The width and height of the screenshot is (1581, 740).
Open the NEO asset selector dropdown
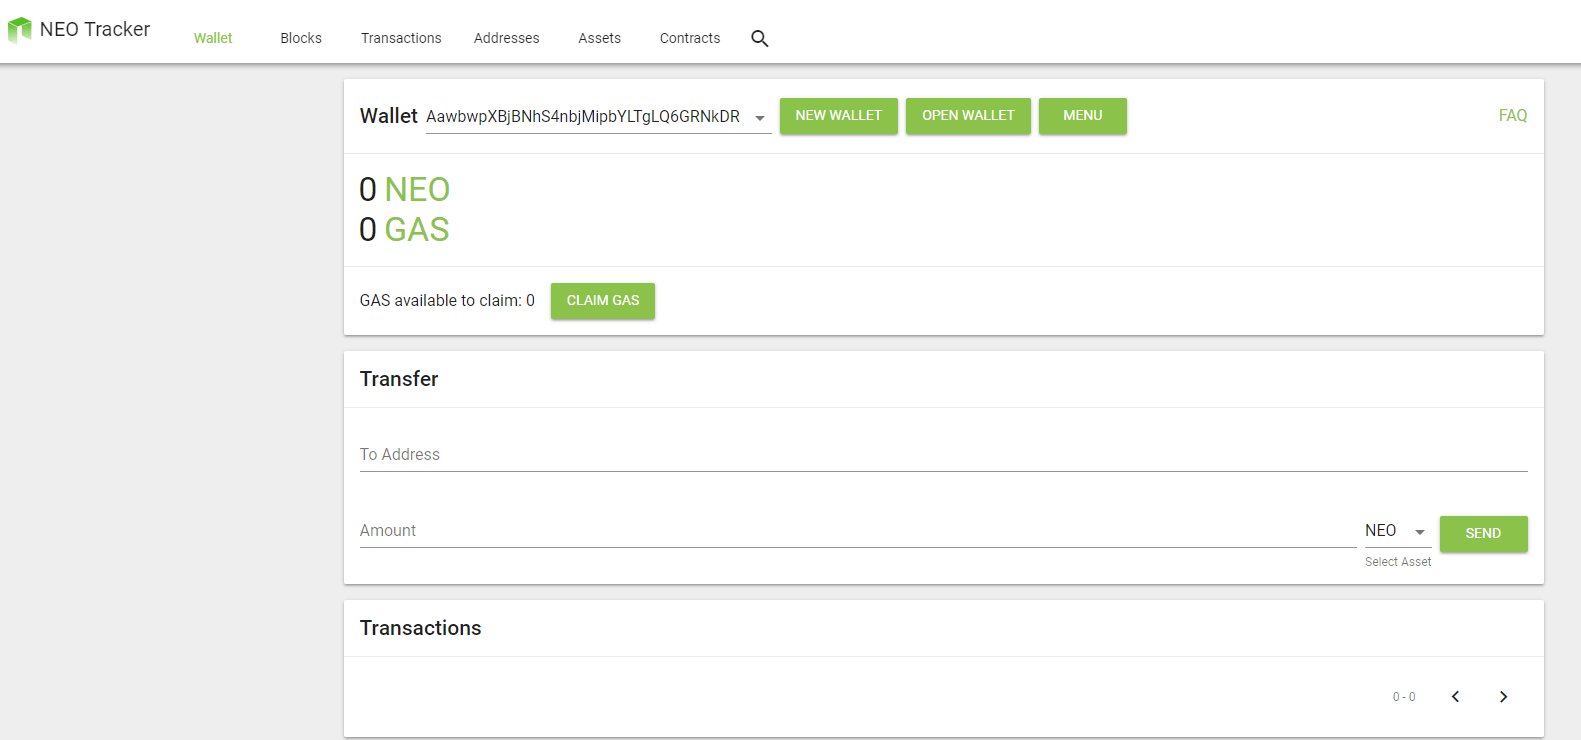[1398, 531]
